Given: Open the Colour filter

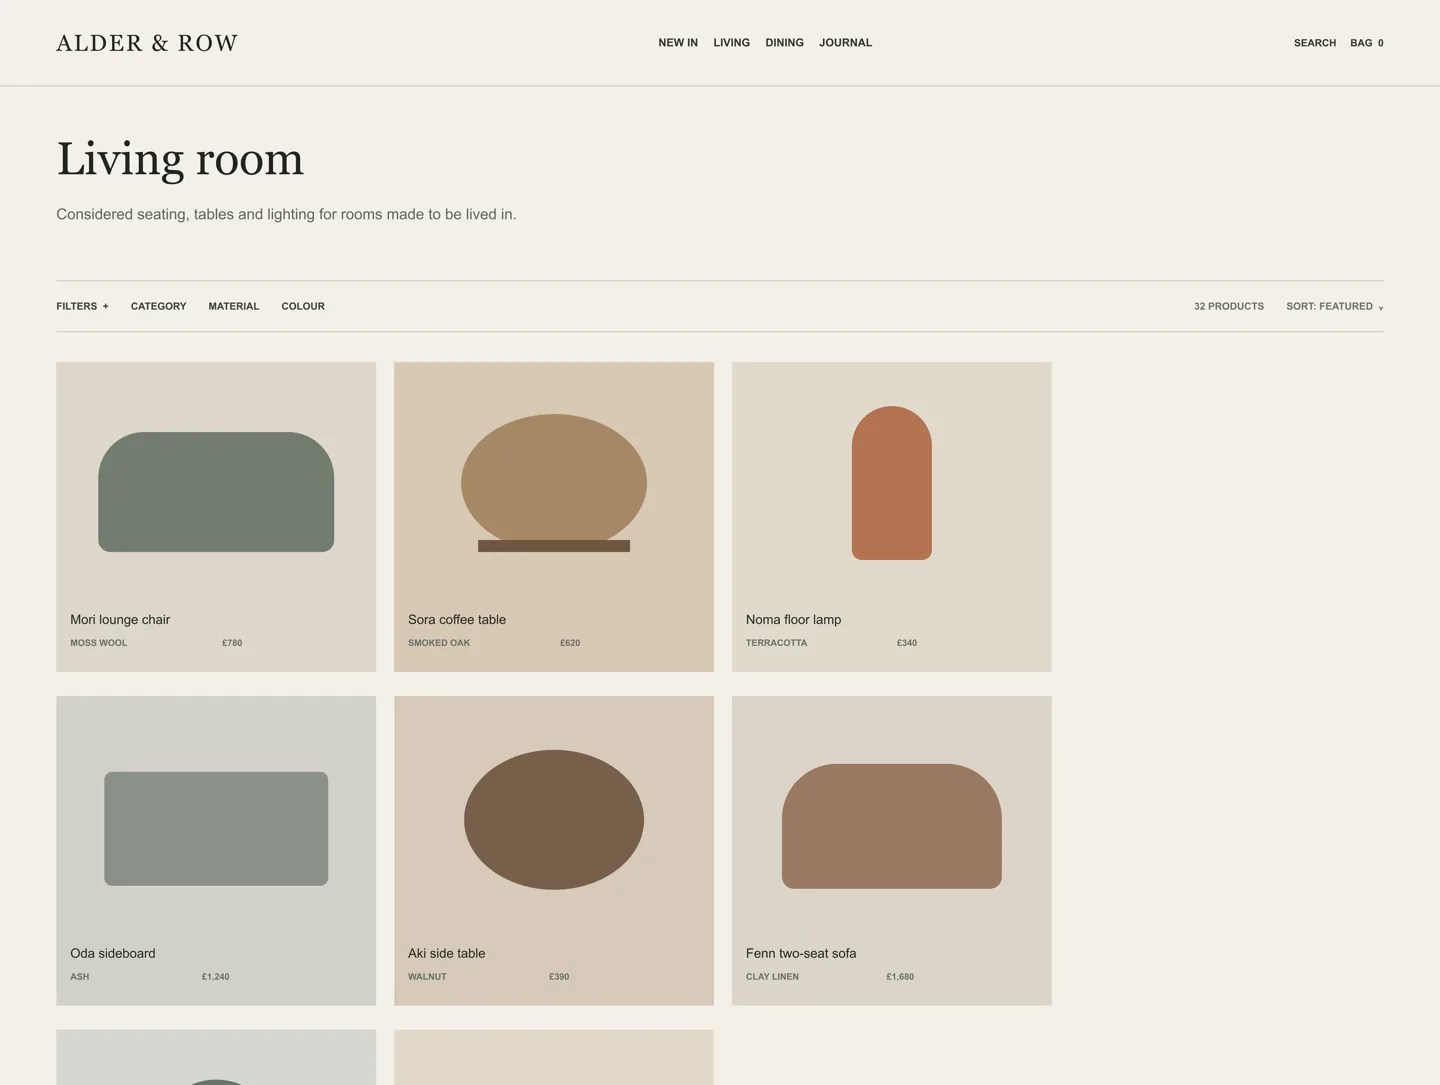Looking at the screenshot, I should [303, 306].
